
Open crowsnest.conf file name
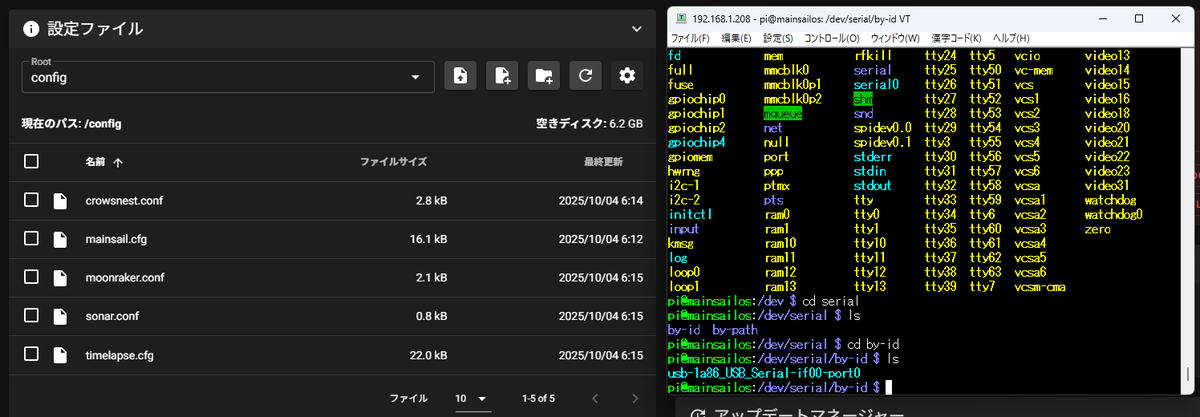124,201
